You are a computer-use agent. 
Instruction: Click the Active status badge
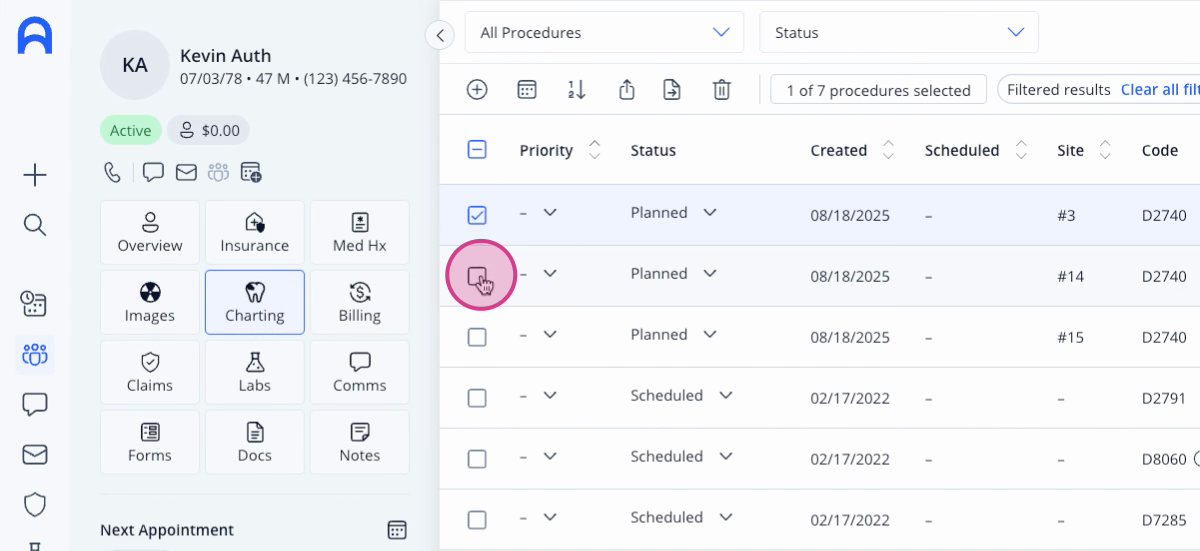[130, 130]
